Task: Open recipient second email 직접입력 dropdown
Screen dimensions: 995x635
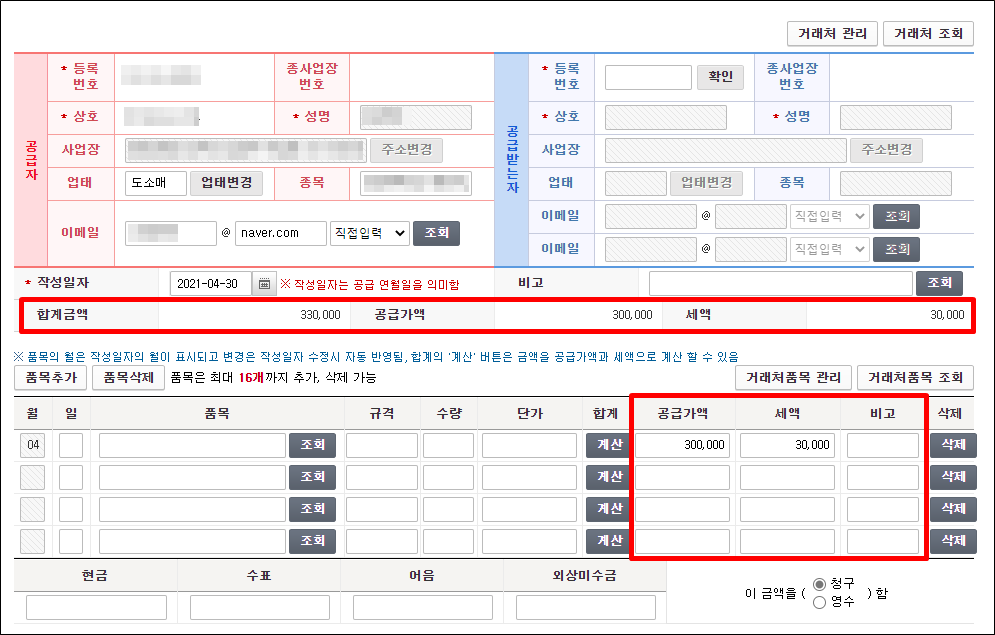Action: click(829, 249)
